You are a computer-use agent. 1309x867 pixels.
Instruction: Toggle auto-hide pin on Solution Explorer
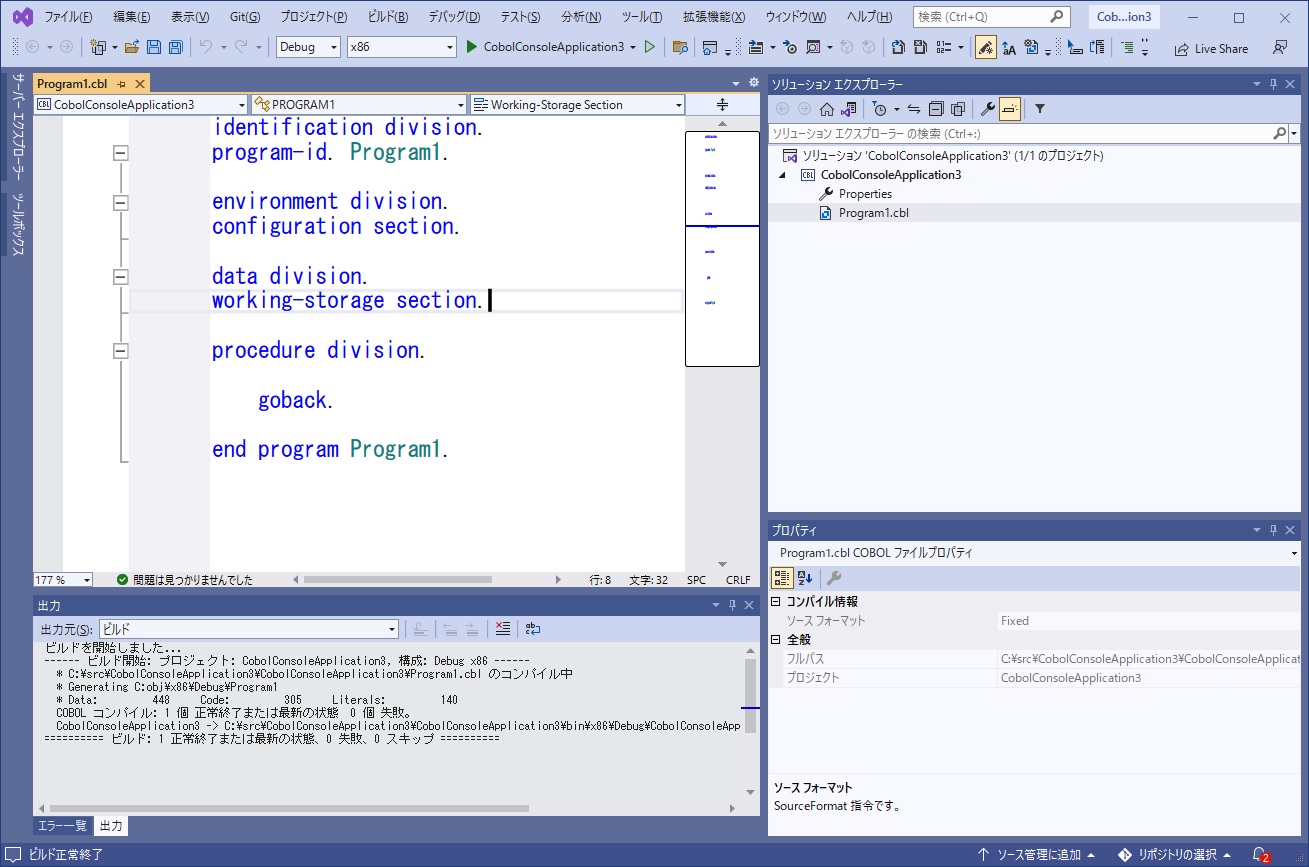click(1273, 85)
